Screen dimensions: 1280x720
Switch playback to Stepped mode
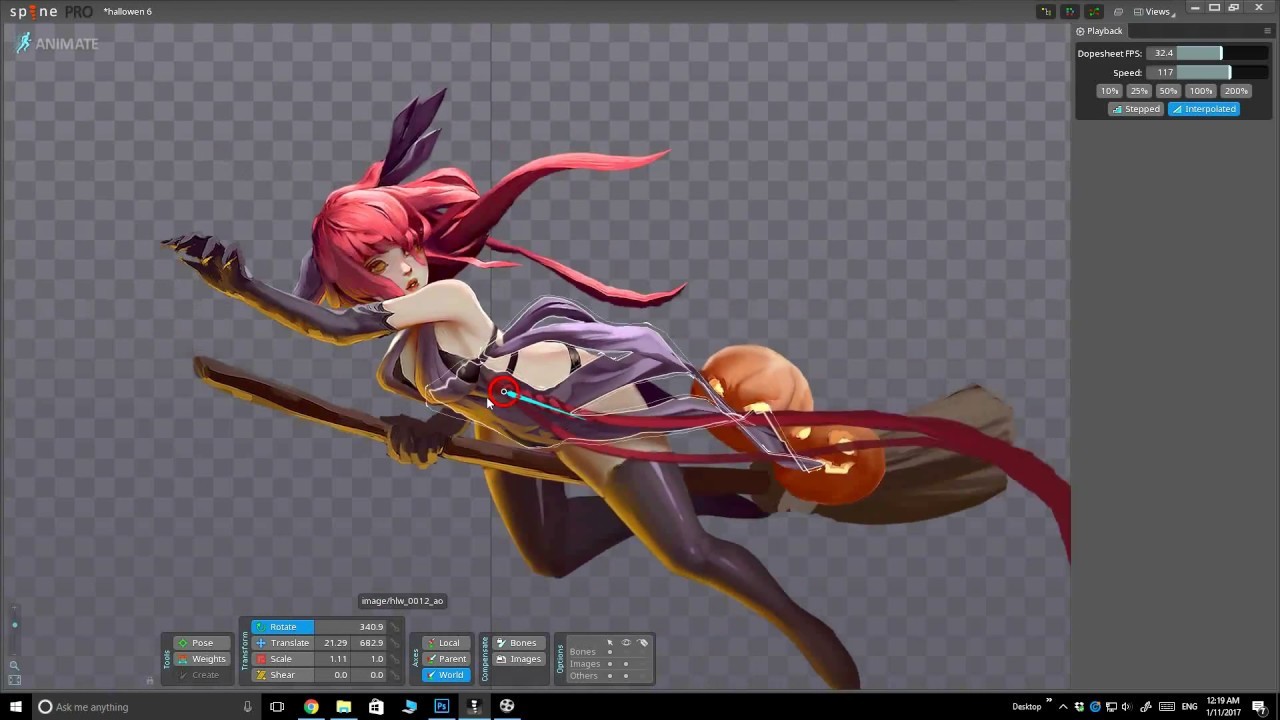tap(1136, 109)
